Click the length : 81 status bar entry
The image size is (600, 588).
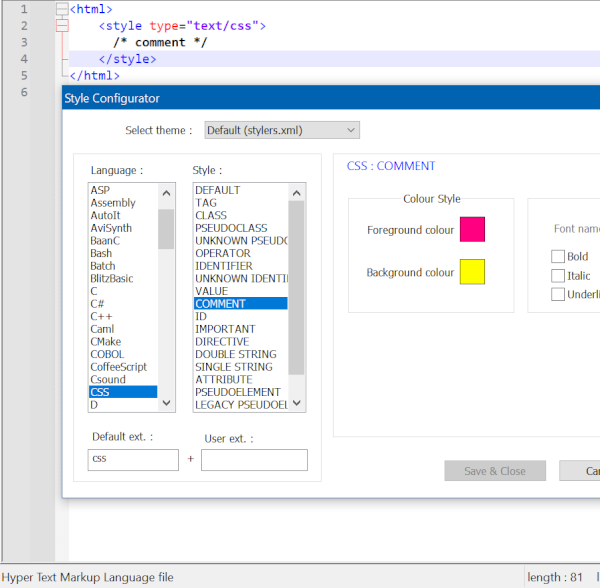[x=555, y=577]
